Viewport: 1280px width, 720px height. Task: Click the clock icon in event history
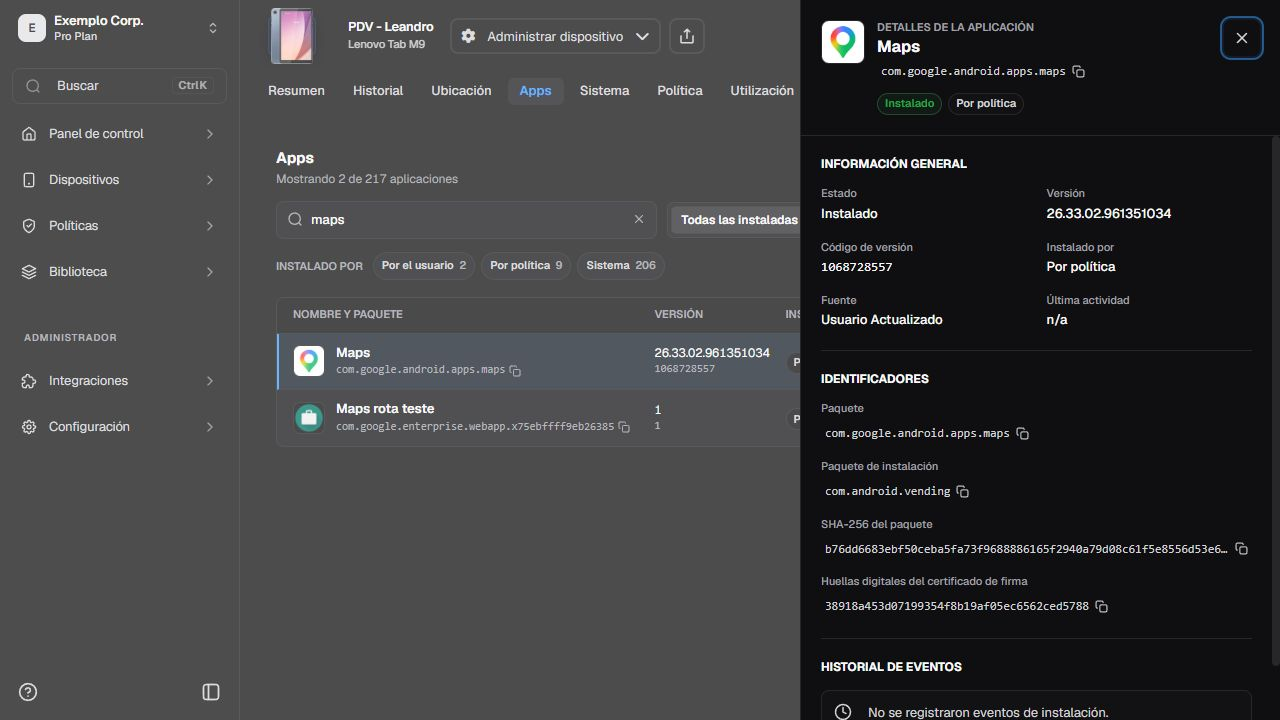click(843, 712)
